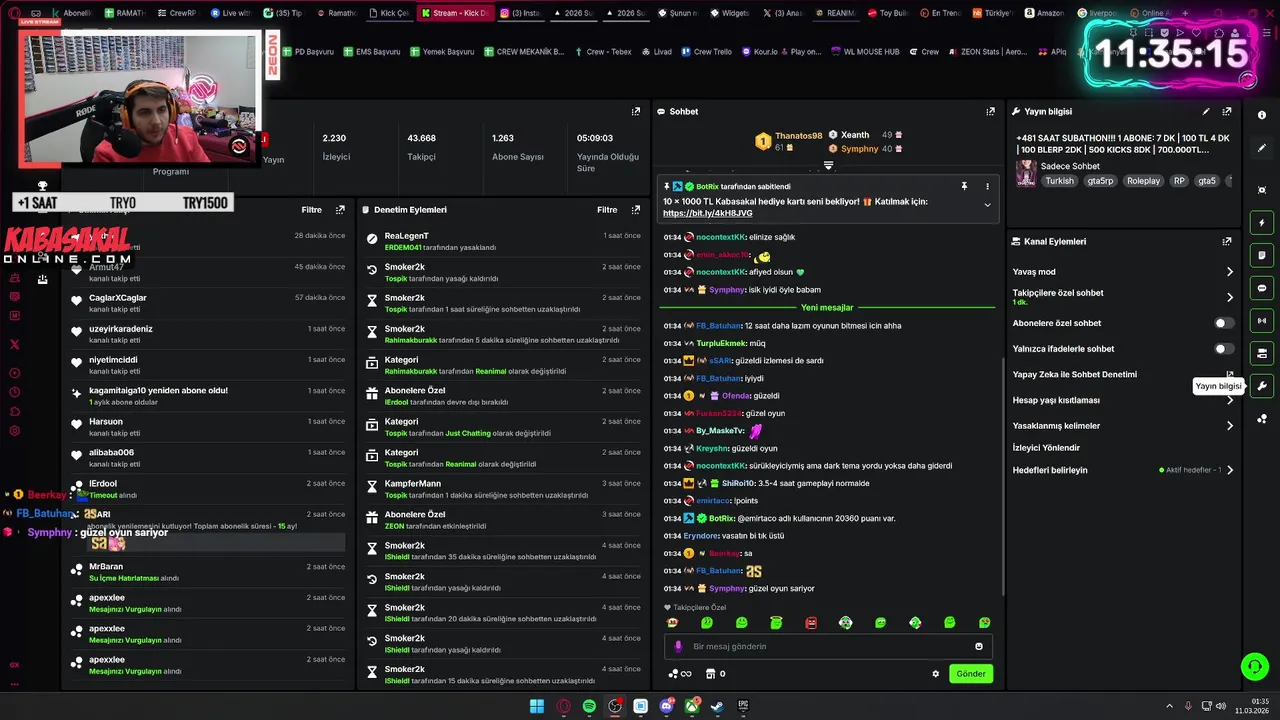This screenshot has width=1280, height=720.
Task: Open the shop icon below message box
Action: [x=710, y=674]
